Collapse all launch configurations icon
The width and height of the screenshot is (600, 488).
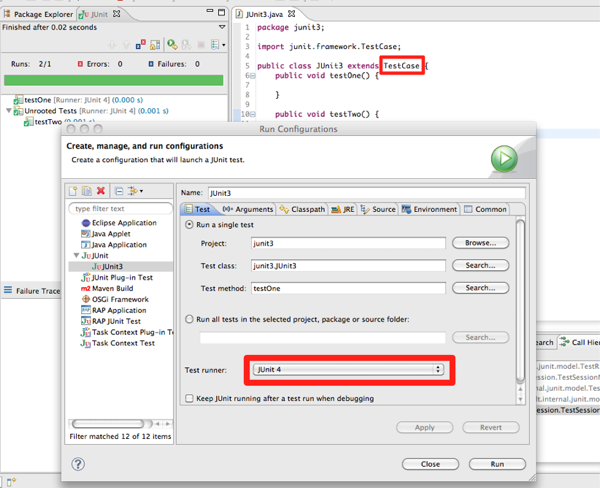pyautogui.click(x=119, y=191)
